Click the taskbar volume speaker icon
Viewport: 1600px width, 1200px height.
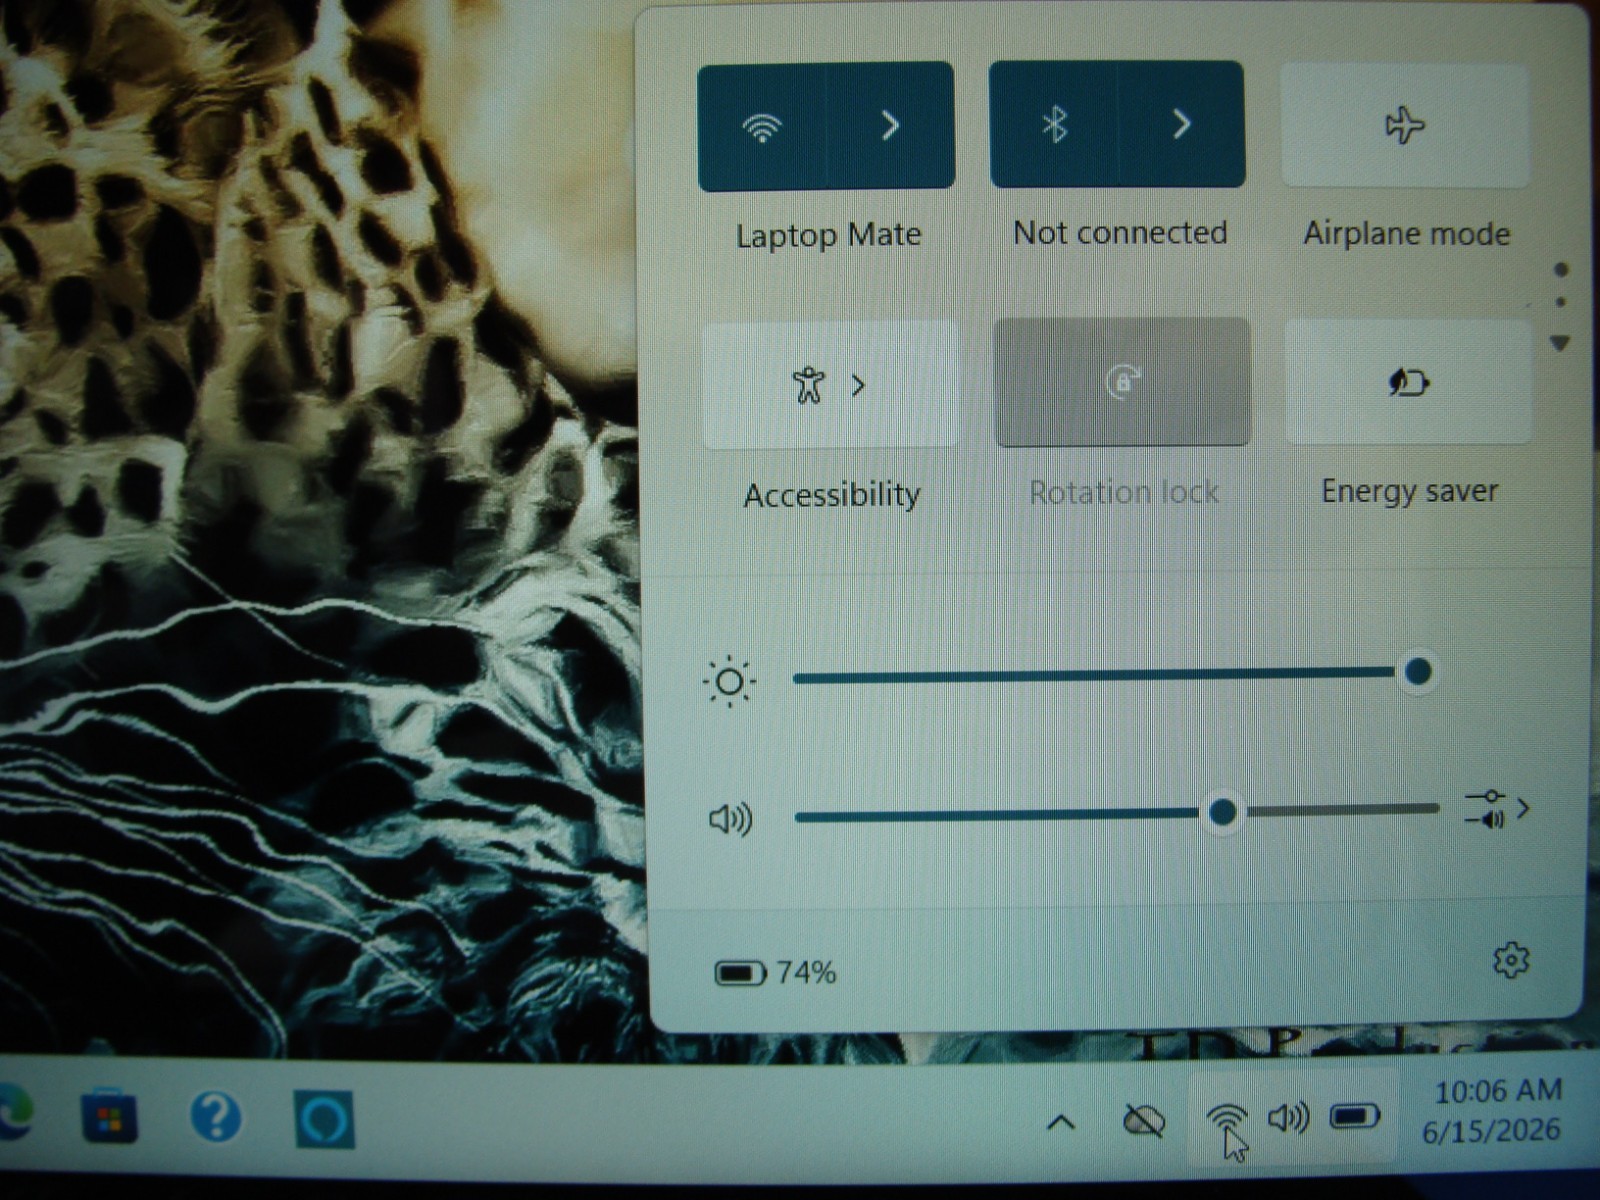(x=1288, y=1117)
